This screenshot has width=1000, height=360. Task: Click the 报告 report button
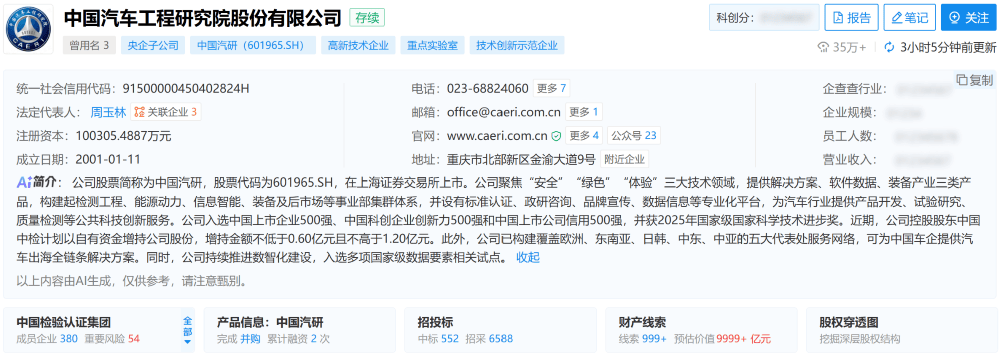[851, 18]
